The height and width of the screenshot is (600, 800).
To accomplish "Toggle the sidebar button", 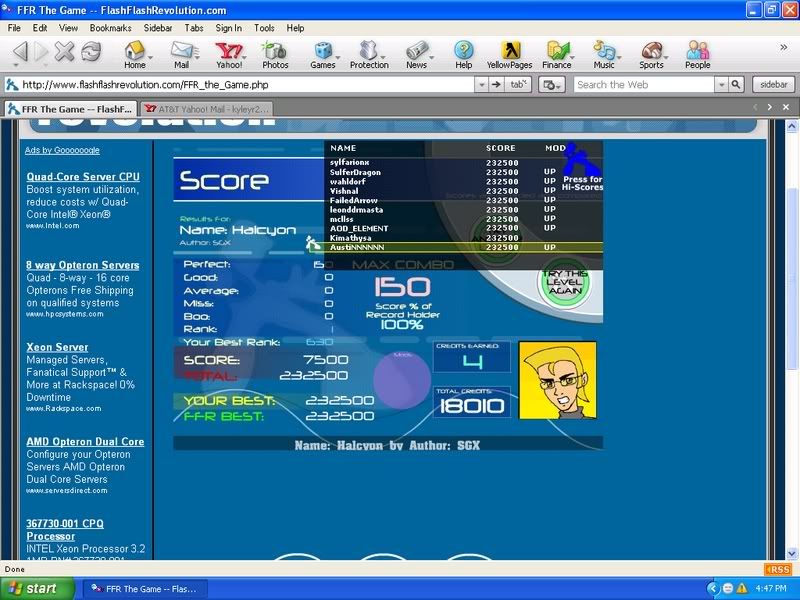I will [x=770, y=85].
